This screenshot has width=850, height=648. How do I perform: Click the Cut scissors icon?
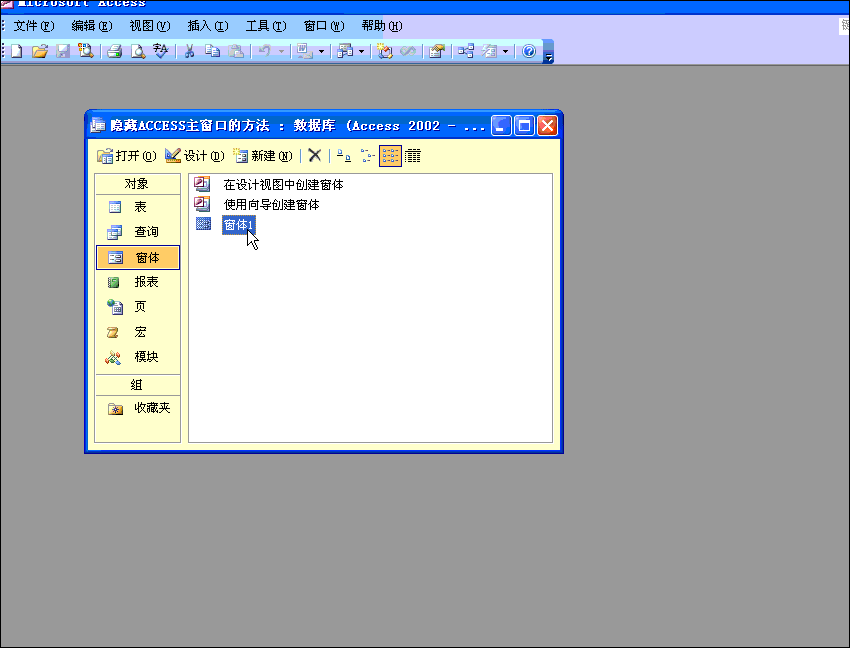189,52
